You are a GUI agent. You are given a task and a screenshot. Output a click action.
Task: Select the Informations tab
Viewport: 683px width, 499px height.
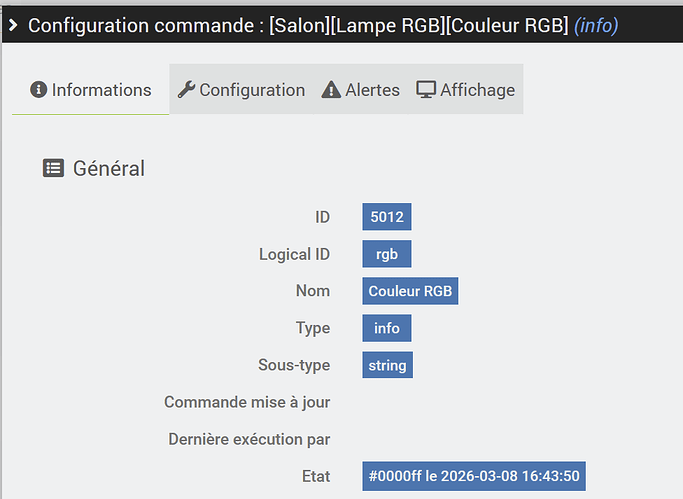point(91,90)
